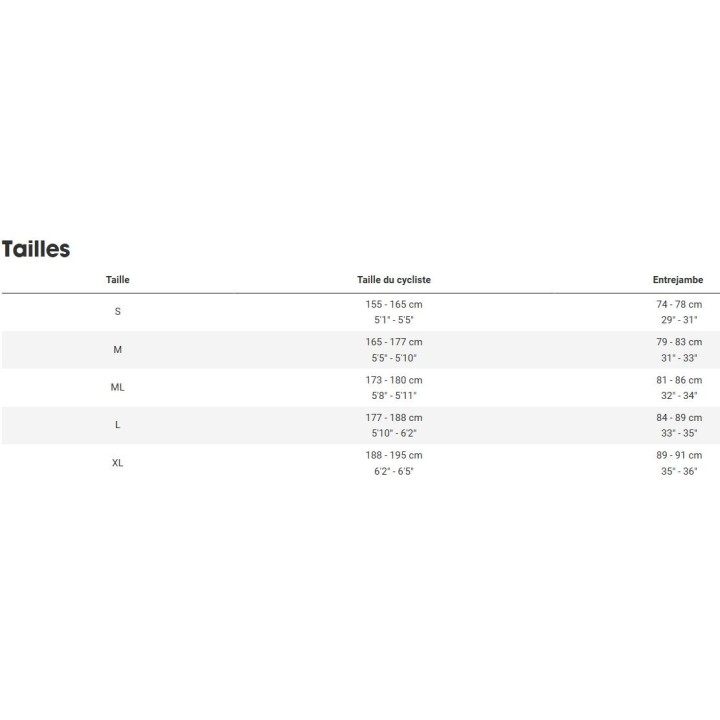This screenshot has width=720, height=720.
Task: Click the 84 - 89 cm inseam value
Action: [679, 417]
